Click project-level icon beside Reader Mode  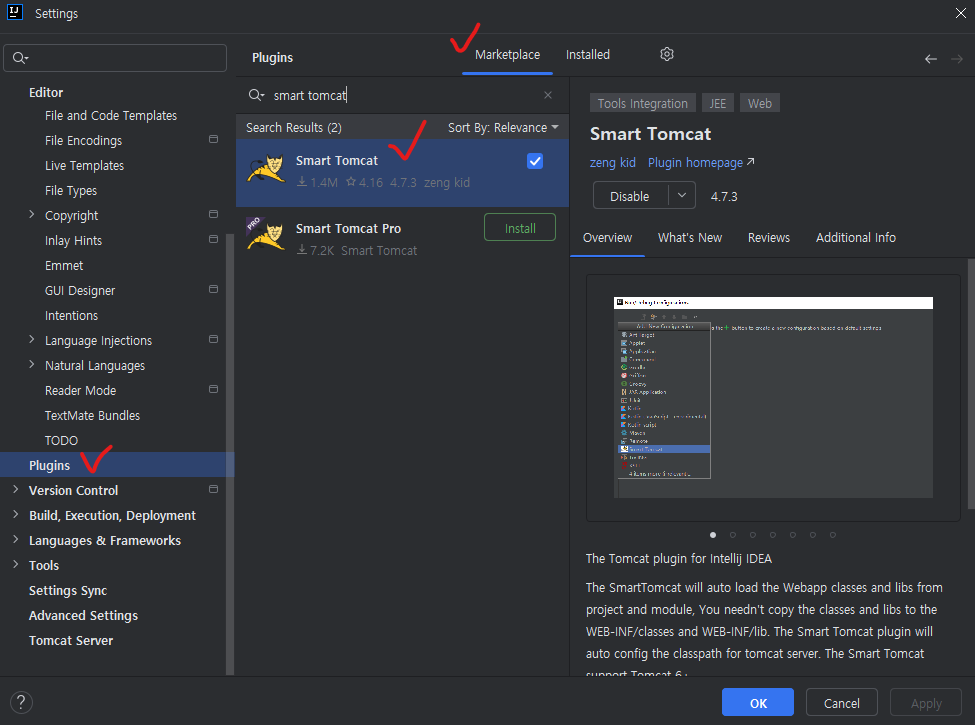(213, 389)
